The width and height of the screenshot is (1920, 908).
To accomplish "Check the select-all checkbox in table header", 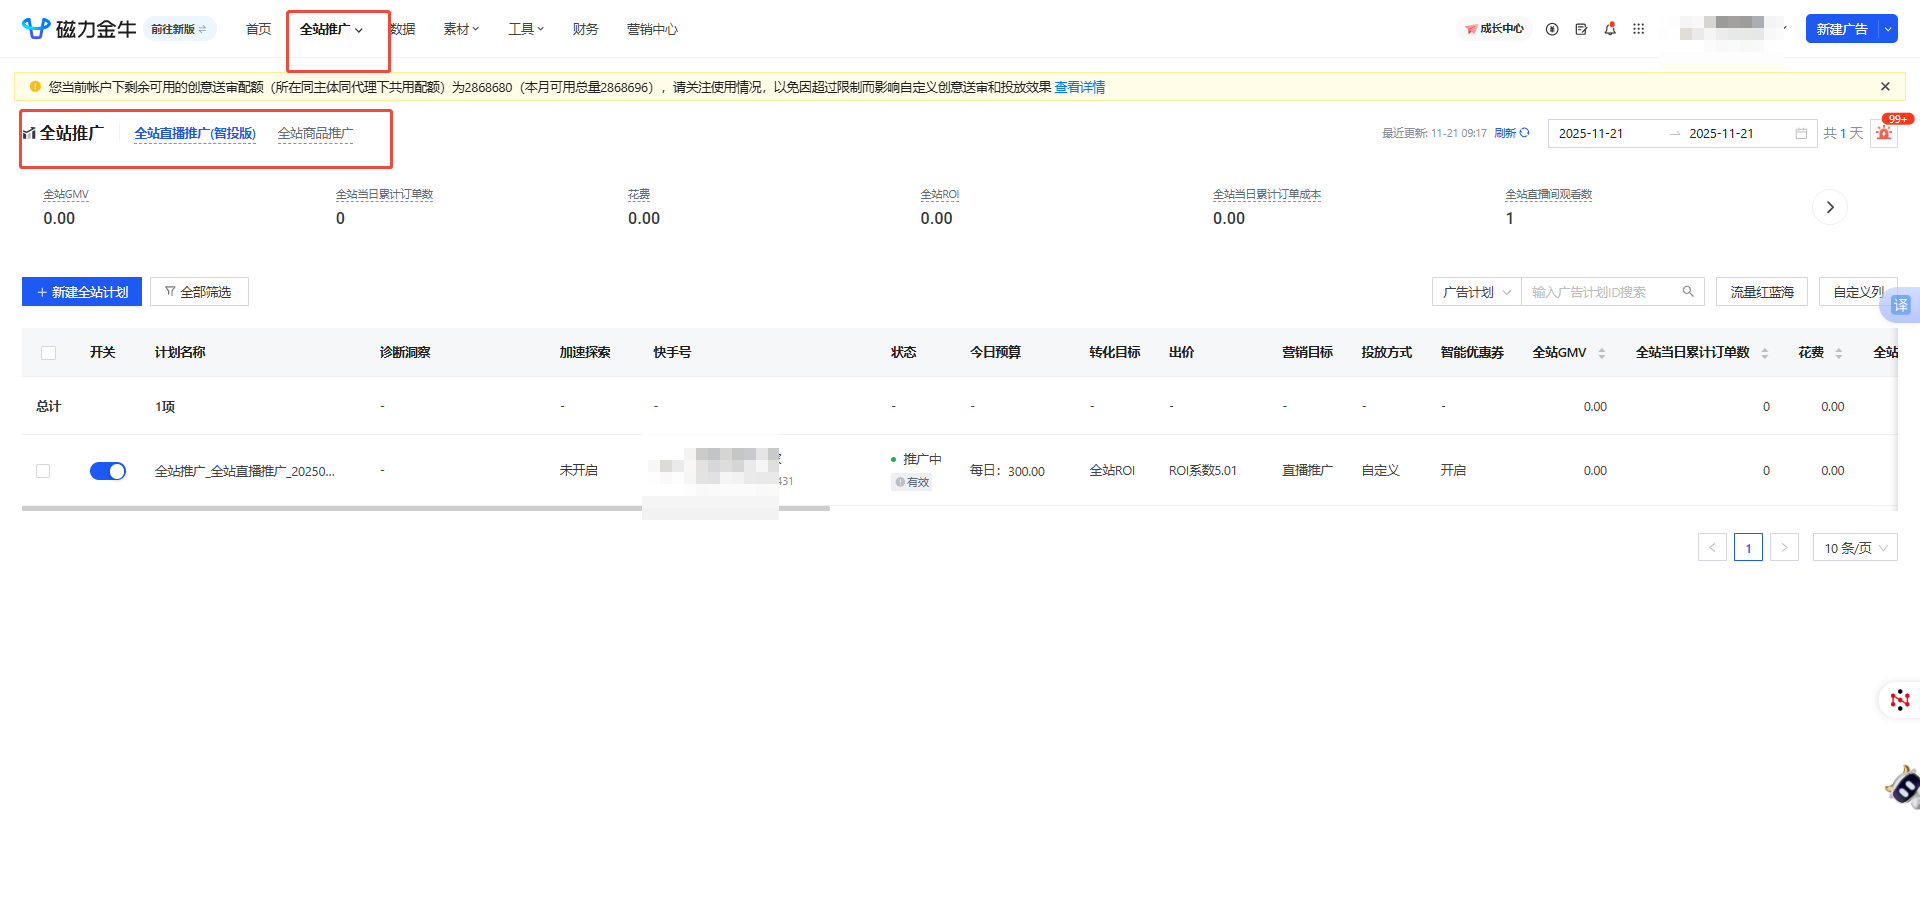I will 48,352.
